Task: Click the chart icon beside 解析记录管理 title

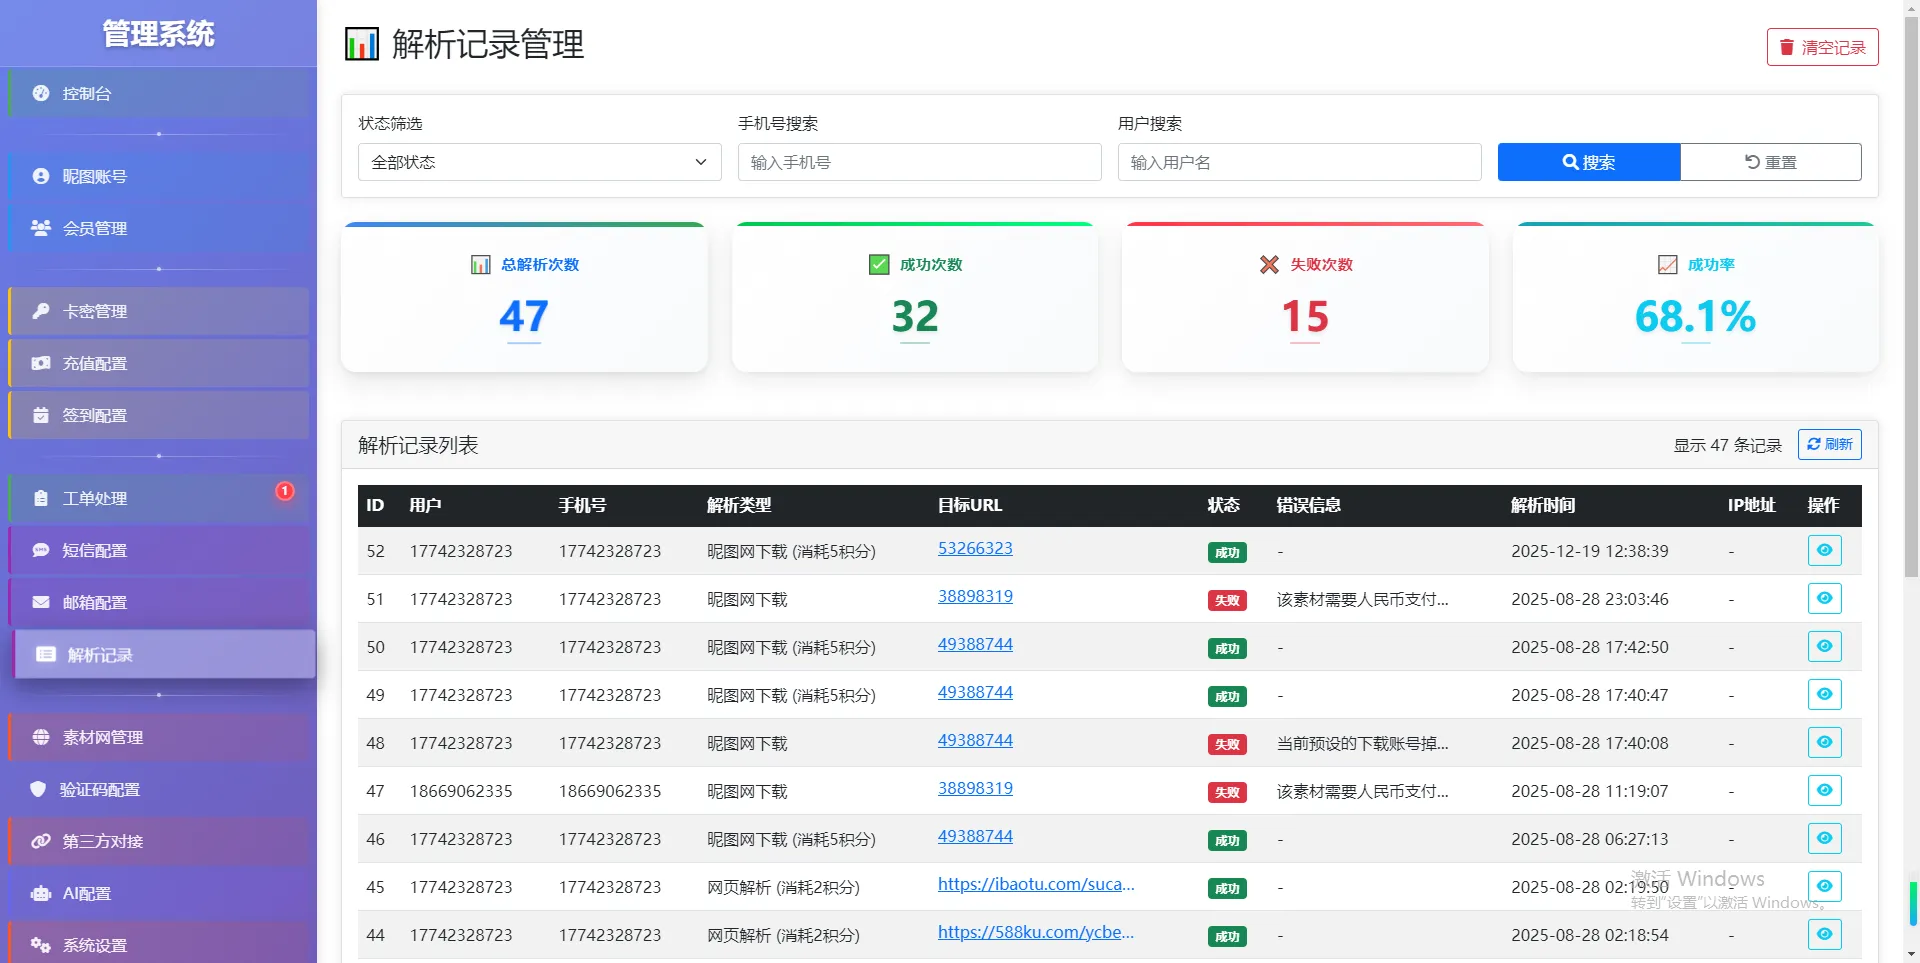Action: [x=361, y=45]
